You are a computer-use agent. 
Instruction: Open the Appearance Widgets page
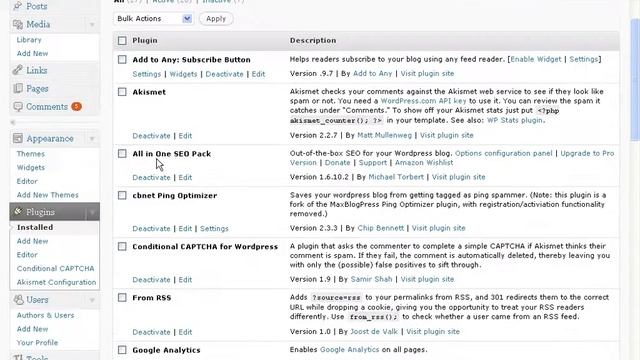[31, 167]
